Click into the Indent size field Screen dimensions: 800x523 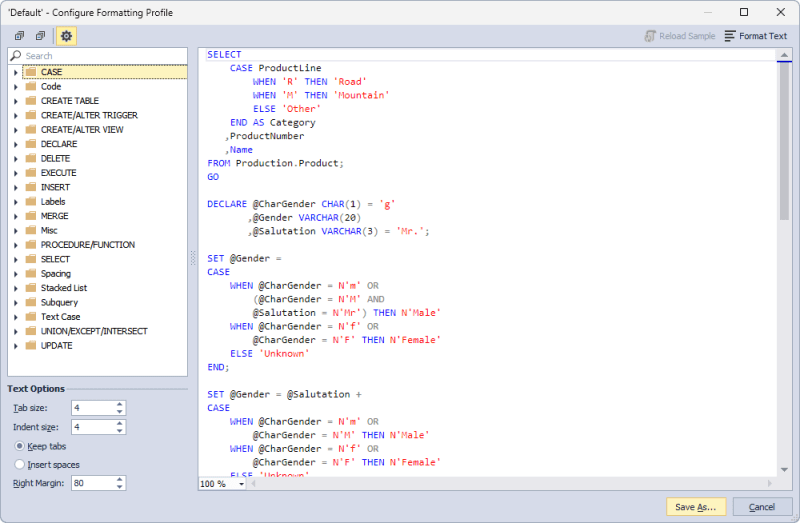(93, 427)
